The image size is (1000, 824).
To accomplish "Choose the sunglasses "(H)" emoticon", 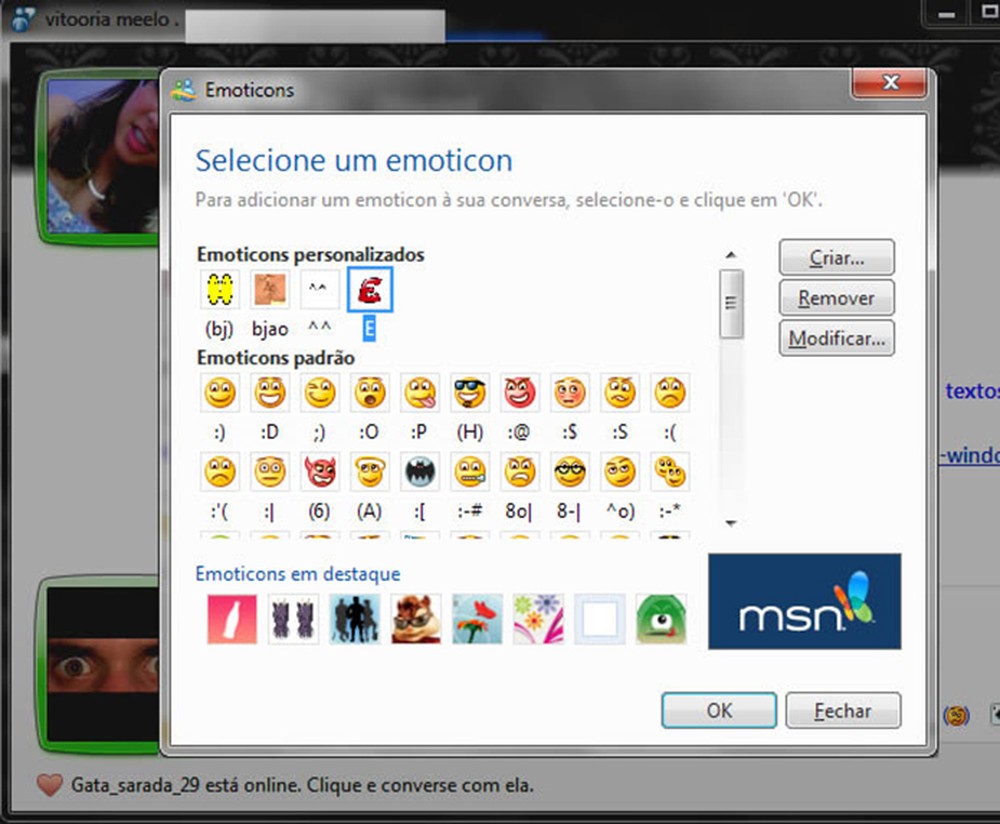I will (x=470, y=392).
